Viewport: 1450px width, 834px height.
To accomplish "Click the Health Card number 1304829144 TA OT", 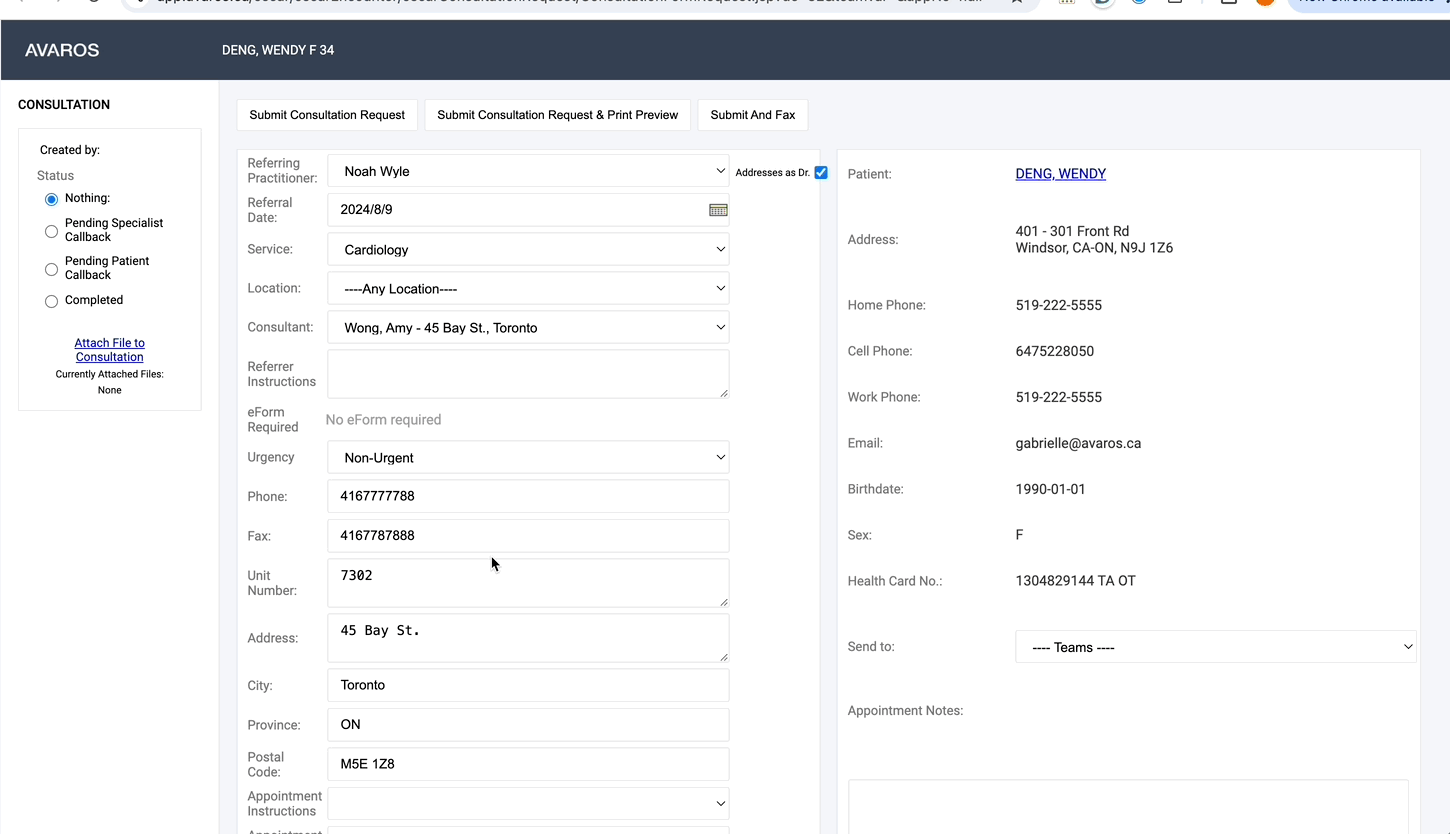I will tap(1076, 581).
